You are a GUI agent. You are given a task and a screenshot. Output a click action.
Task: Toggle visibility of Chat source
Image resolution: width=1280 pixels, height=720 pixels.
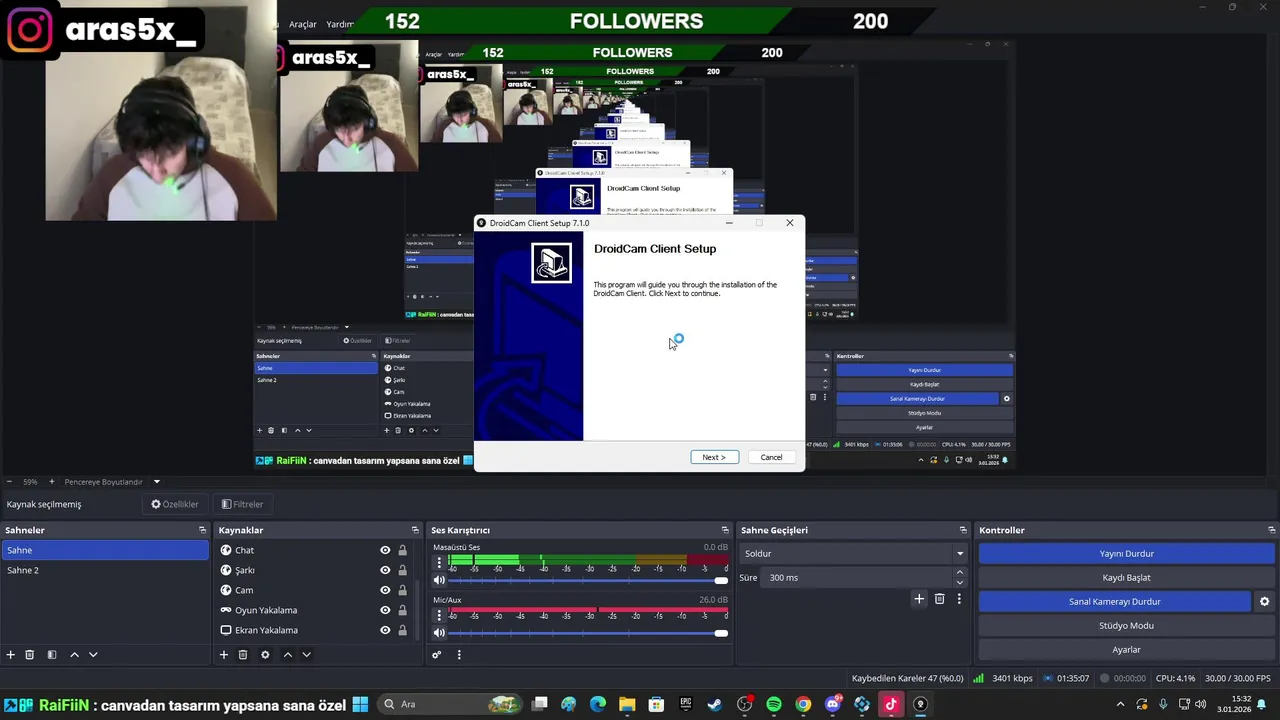click(385, 550)
